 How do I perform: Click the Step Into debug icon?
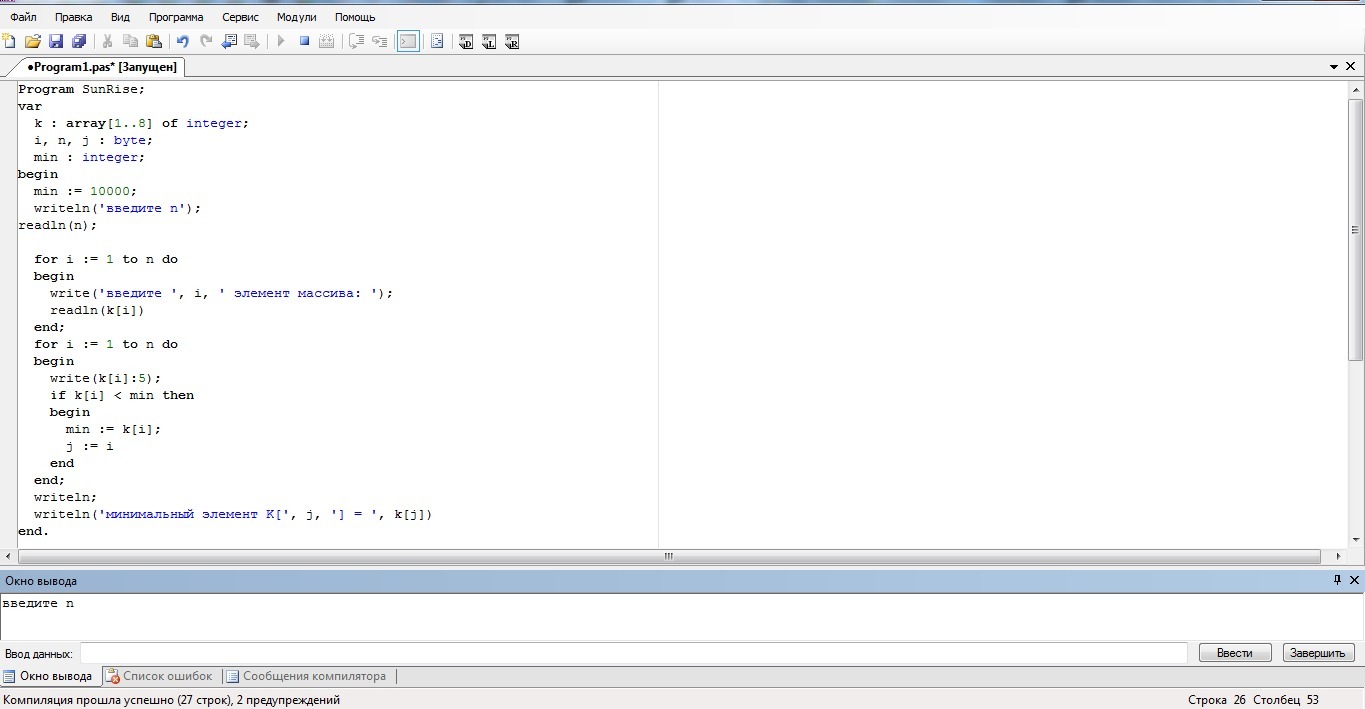click(x=379, y=41)
